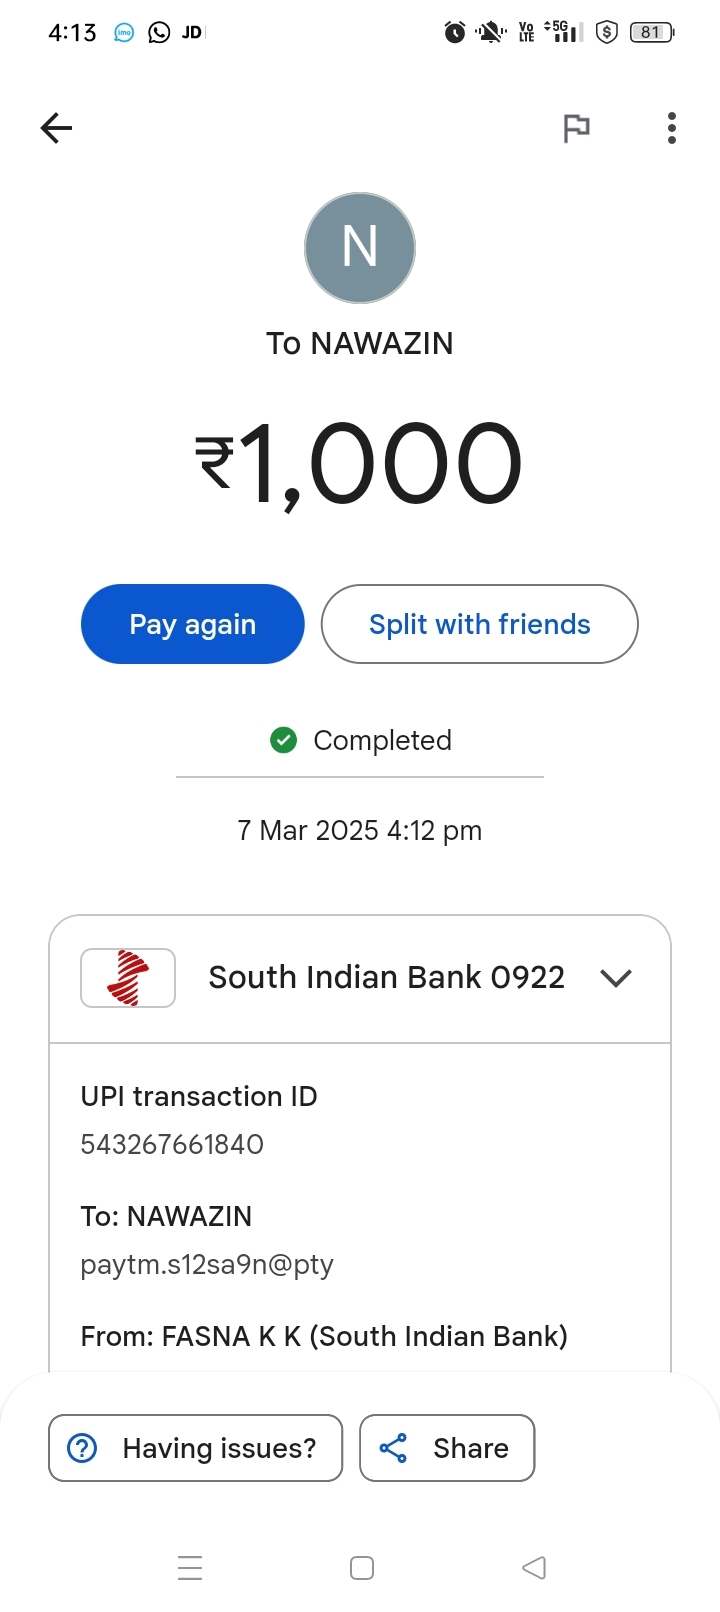The height and width of the screenshot is (1612, 720).
Task: Tap the report flag icon
Action: point(576,128)
